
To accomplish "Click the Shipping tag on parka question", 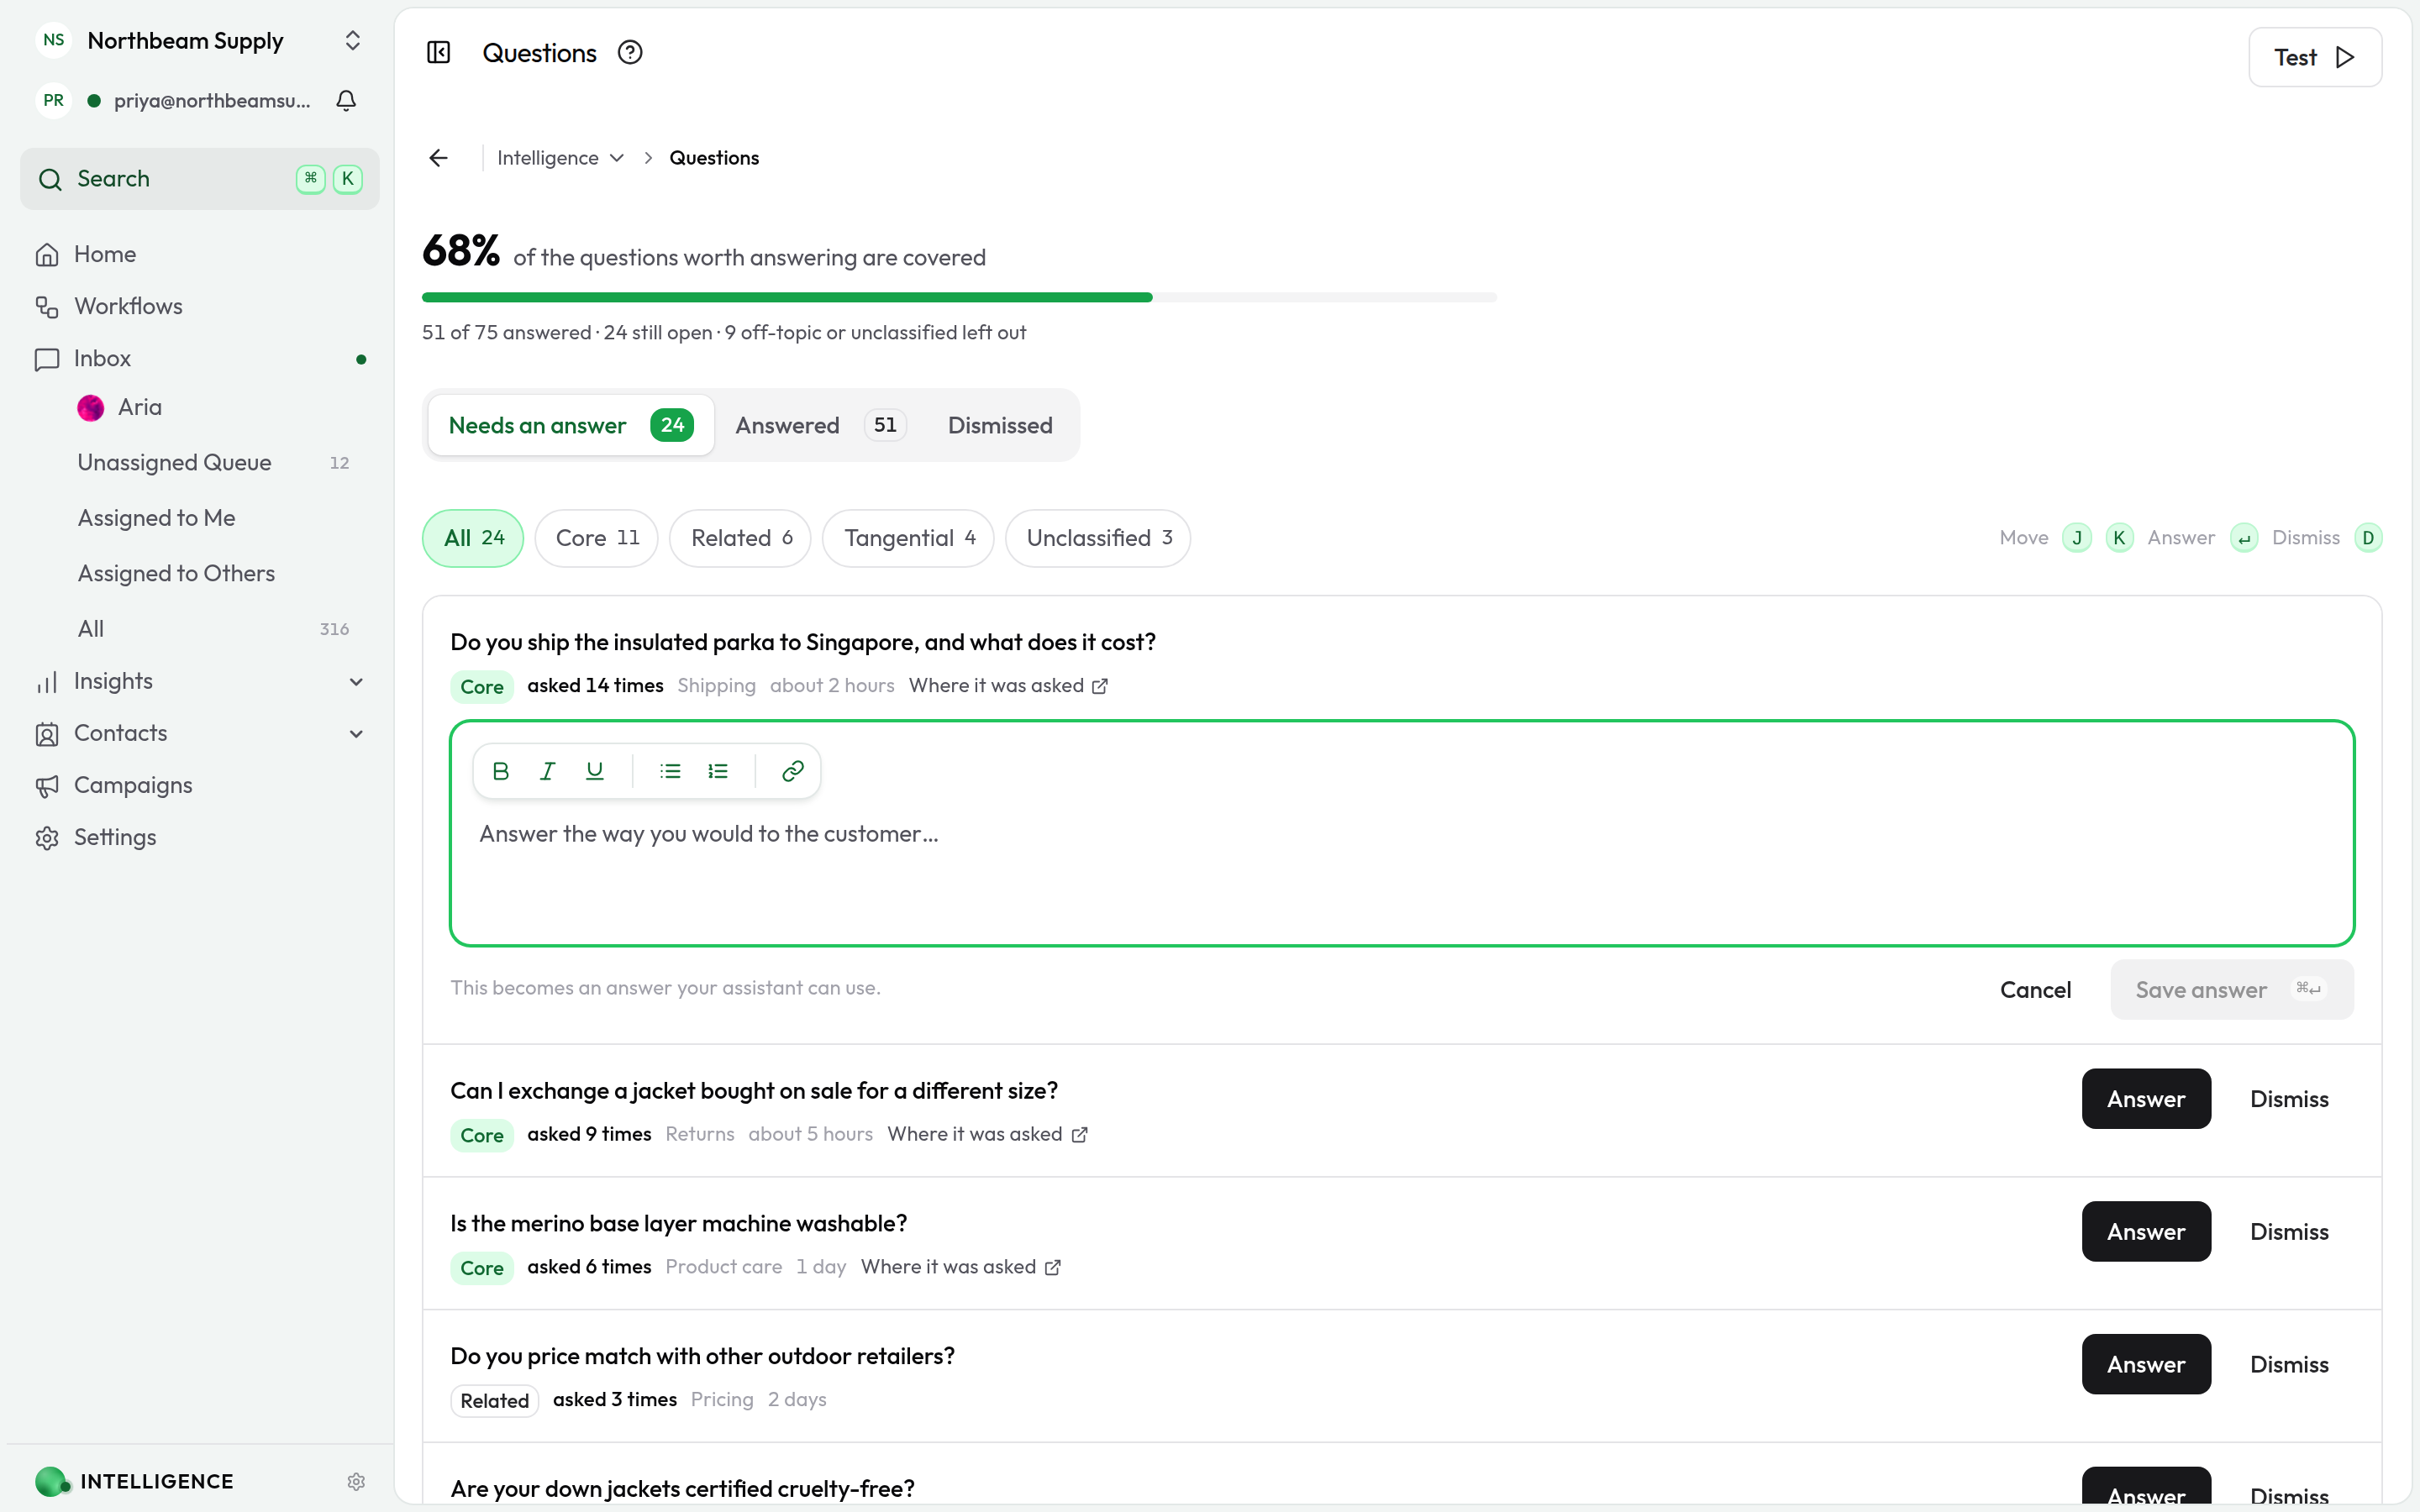I will point(716,686).
